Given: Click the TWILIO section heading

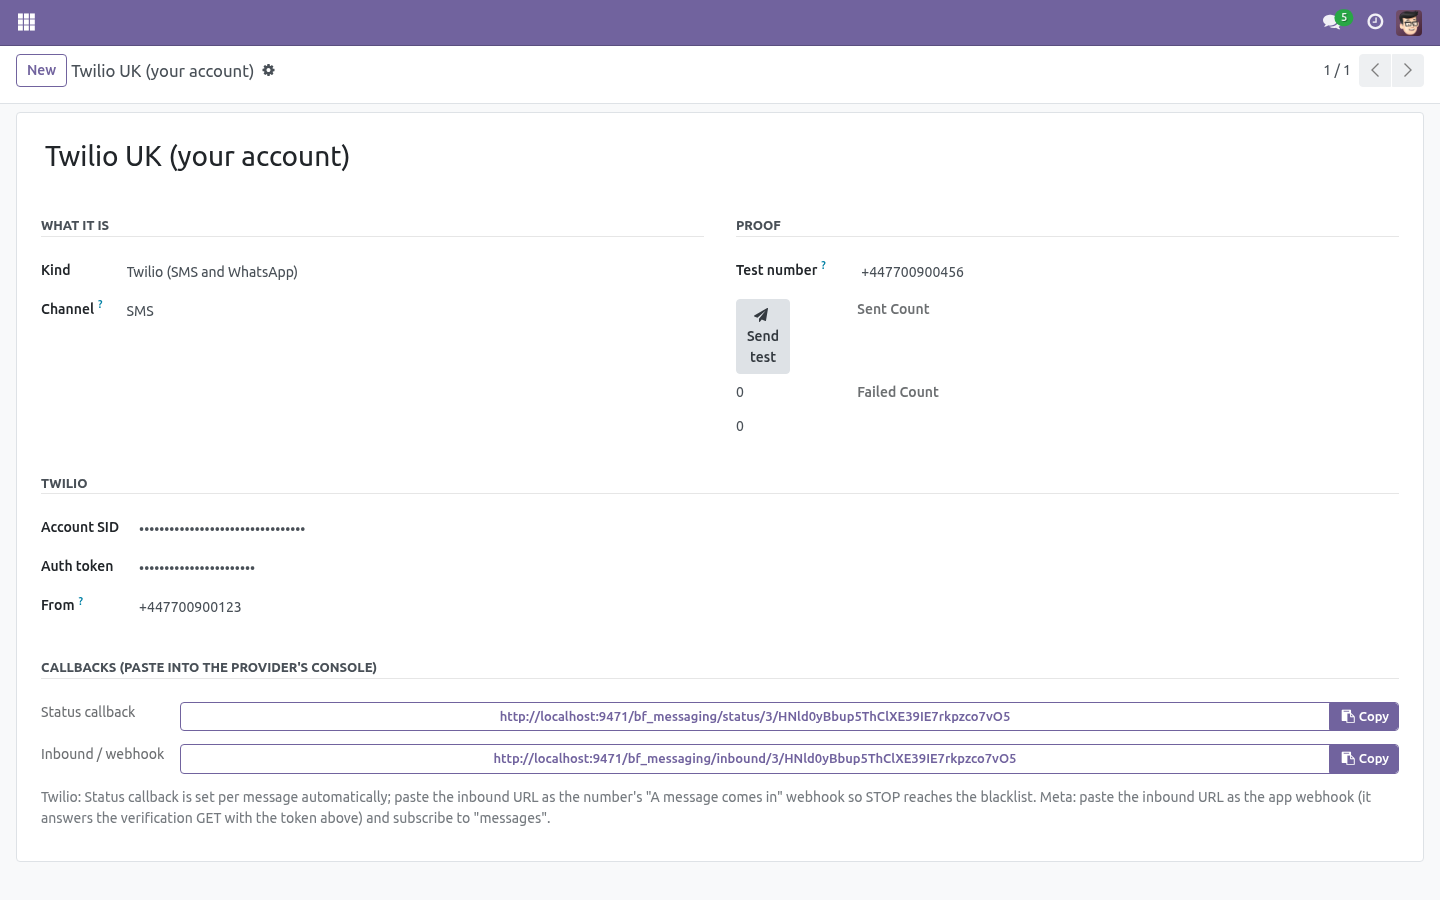Looking at the screenshot, I should [x=64, y=483].
